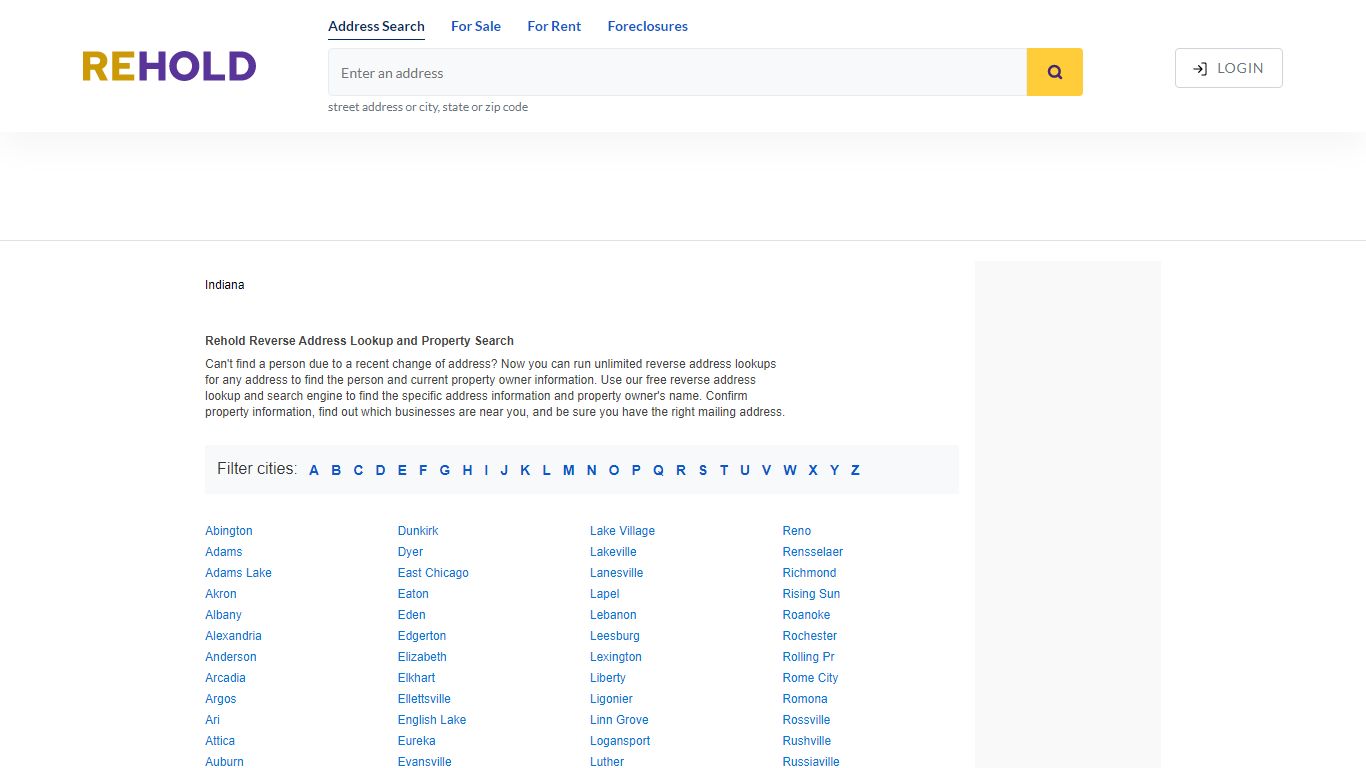Click the yellow search magnifier button
Screen dimensions: 1366x768
pos(1054,72)
